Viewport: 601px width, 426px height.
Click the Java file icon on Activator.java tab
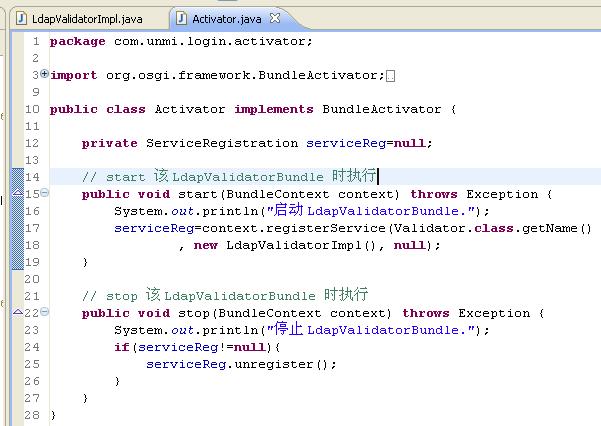point(179,19)
